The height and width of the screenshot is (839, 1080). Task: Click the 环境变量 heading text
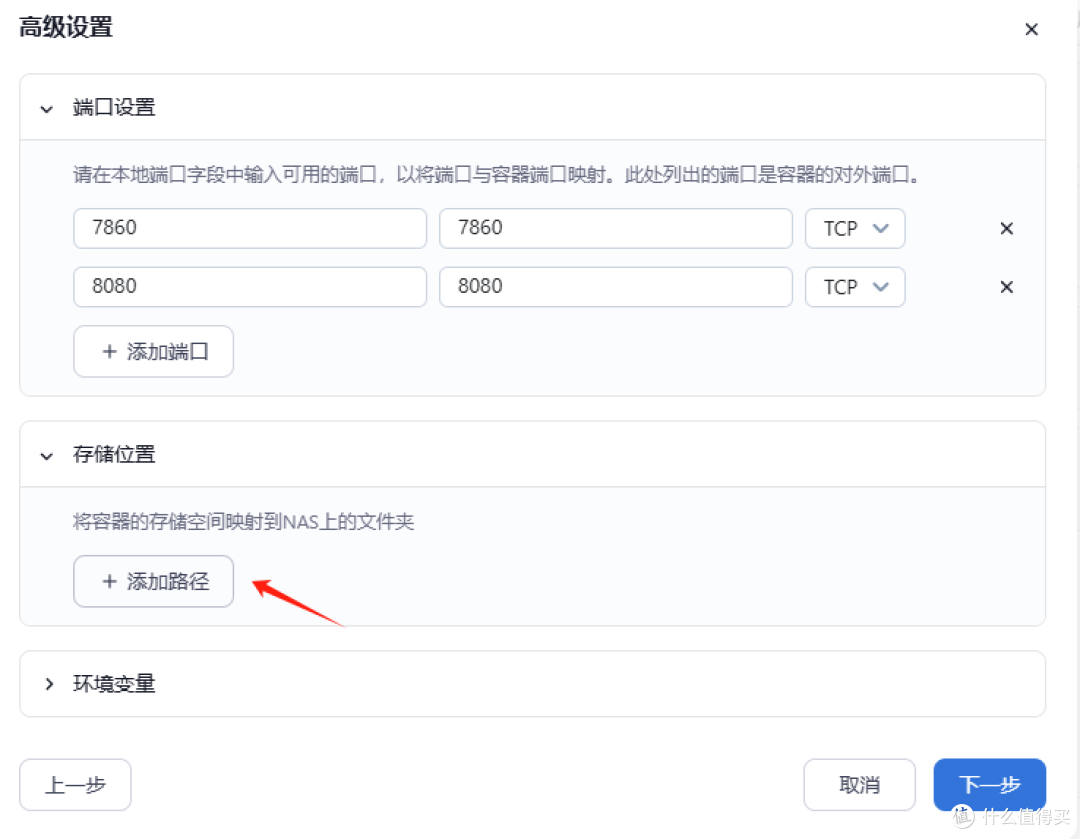(x=114, y=684)
